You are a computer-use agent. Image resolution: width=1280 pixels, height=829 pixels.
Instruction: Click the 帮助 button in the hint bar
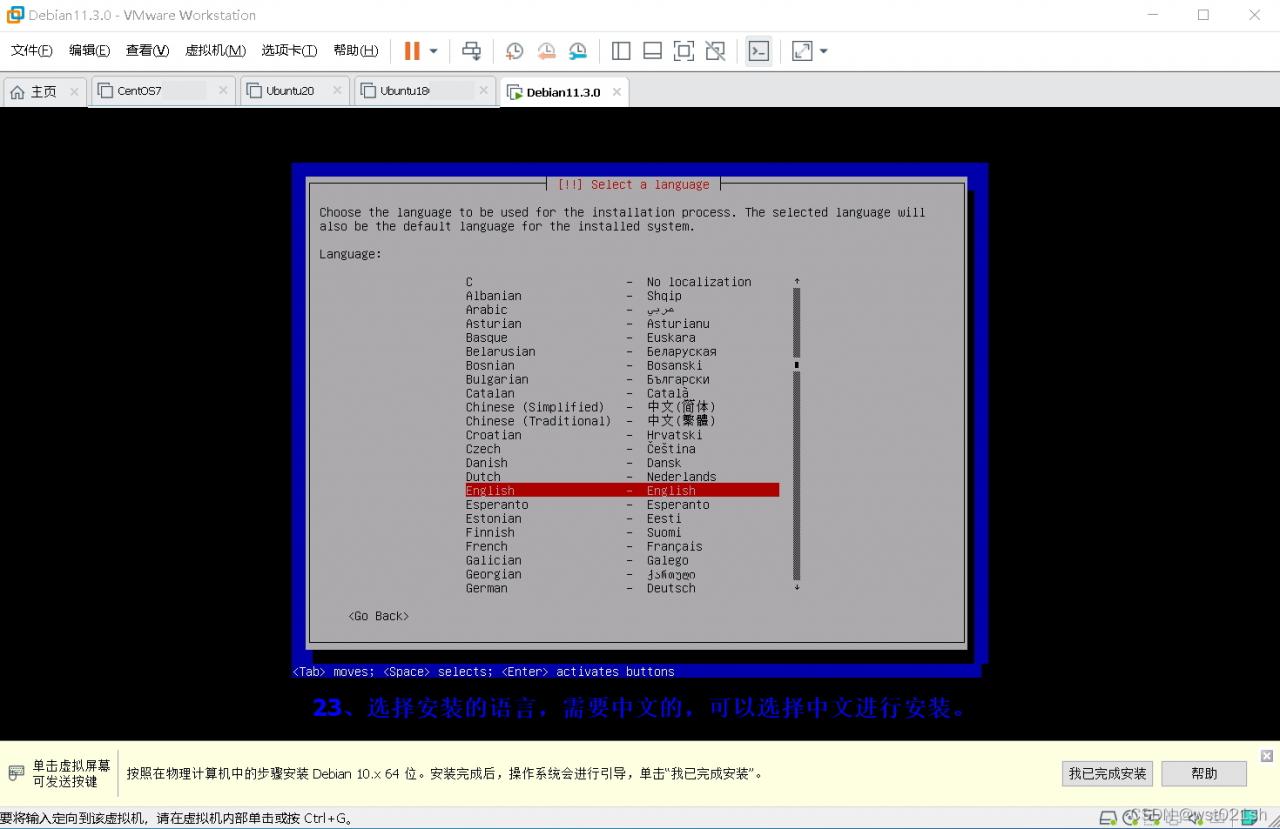pos(1204,773)
